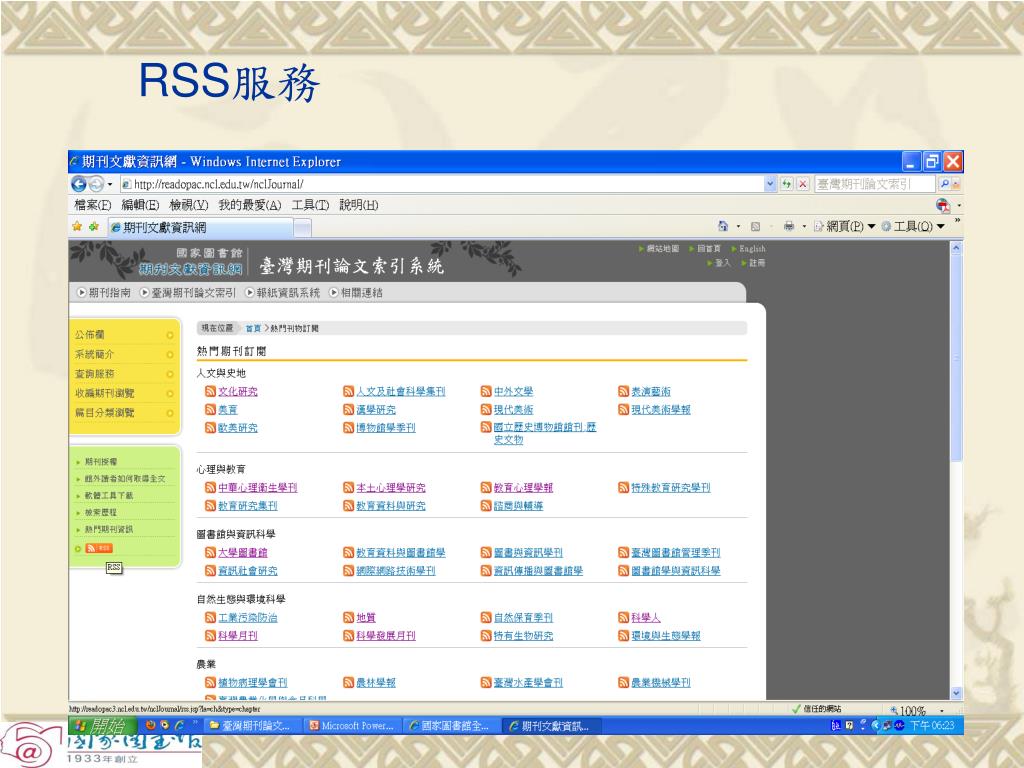Click RSS icon beside 大學圖書館
This screenshot has width=1024, height=768.
pyautogui.click(x=210, y=552)
